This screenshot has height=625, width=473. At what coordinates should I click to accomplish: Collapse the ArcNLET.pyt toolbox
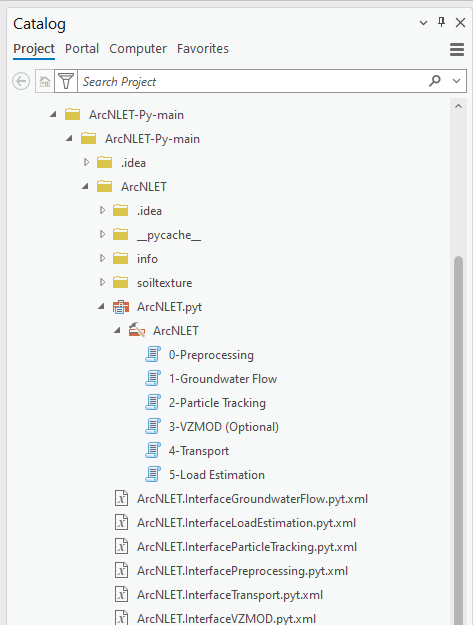coord(101,307)
